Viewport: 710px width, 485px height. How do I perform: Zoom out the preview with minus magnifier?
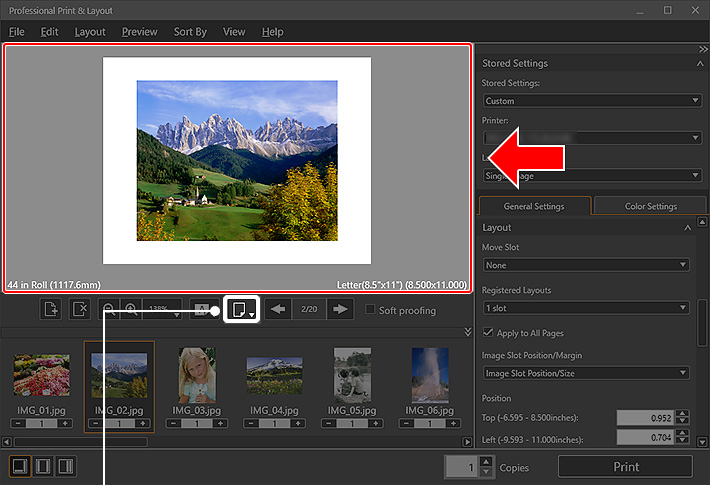click(108, 310)
